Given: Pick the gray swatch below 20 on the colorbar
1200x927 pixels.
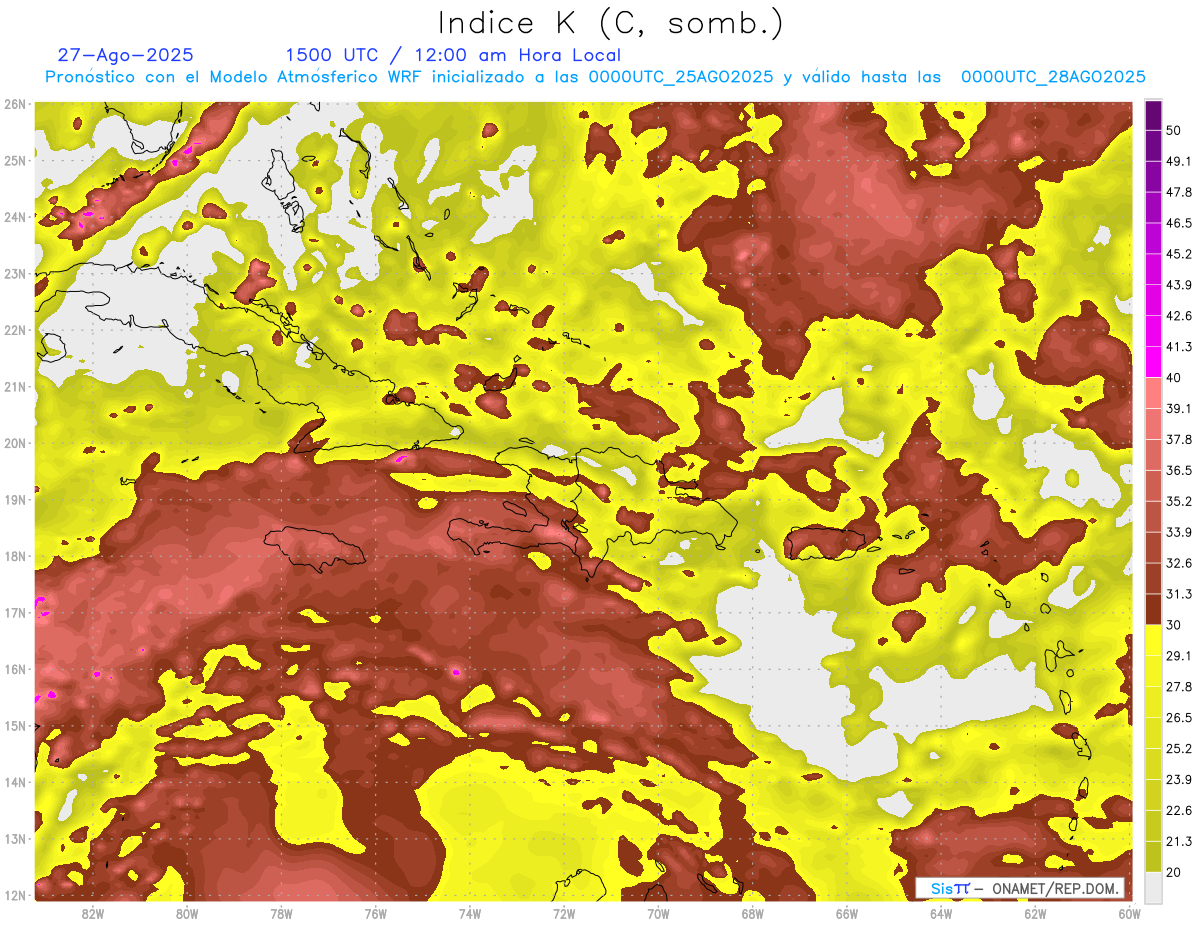Looking at the screenshot, I should [x=1153, y=886].
